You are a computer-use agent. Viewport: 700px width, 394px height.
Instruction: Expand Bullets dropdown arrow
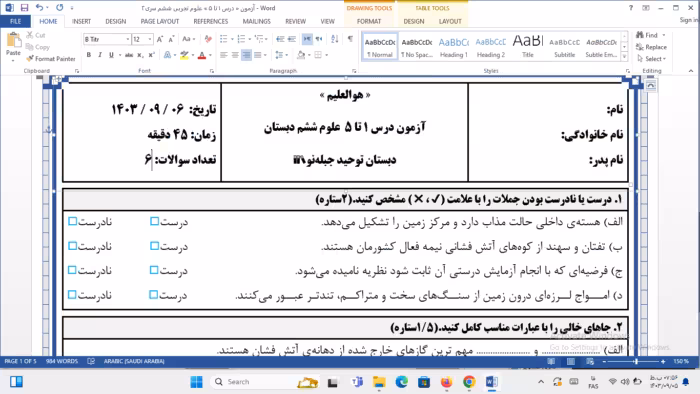[x=232, y=39]
